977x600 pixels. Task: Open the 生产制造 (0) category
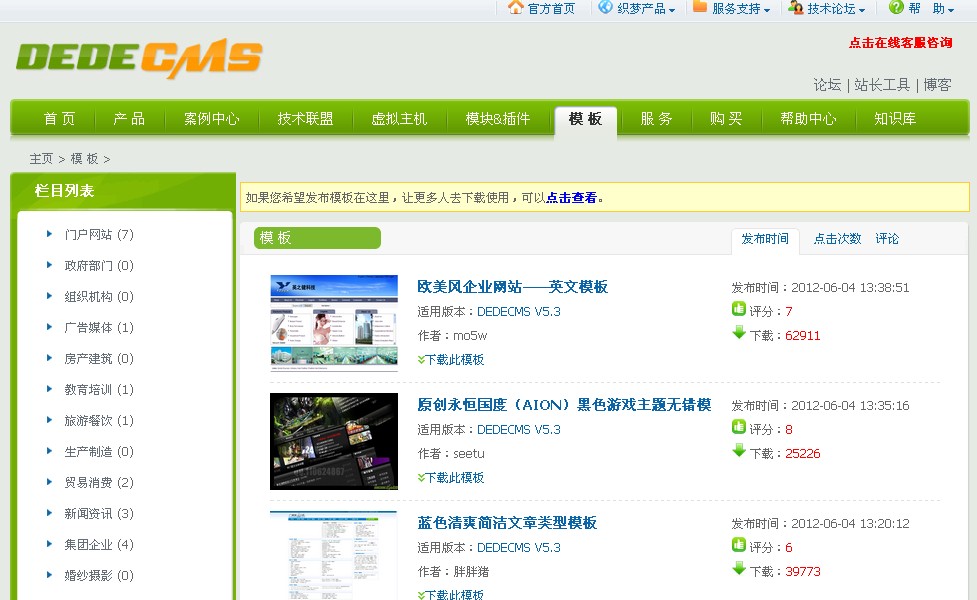pyautogui.click(x=98, y=452)
